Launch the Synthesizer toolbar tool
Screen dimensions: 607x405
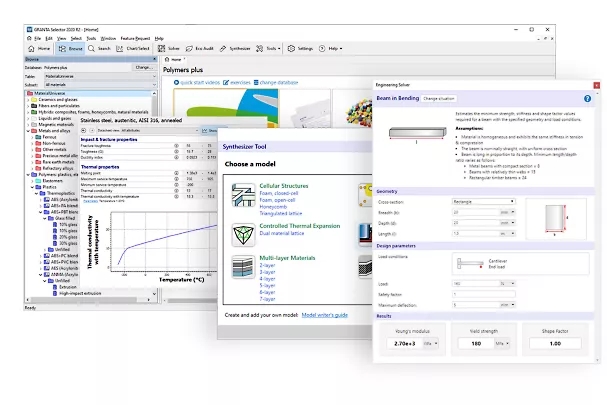(x=235, y=48)
